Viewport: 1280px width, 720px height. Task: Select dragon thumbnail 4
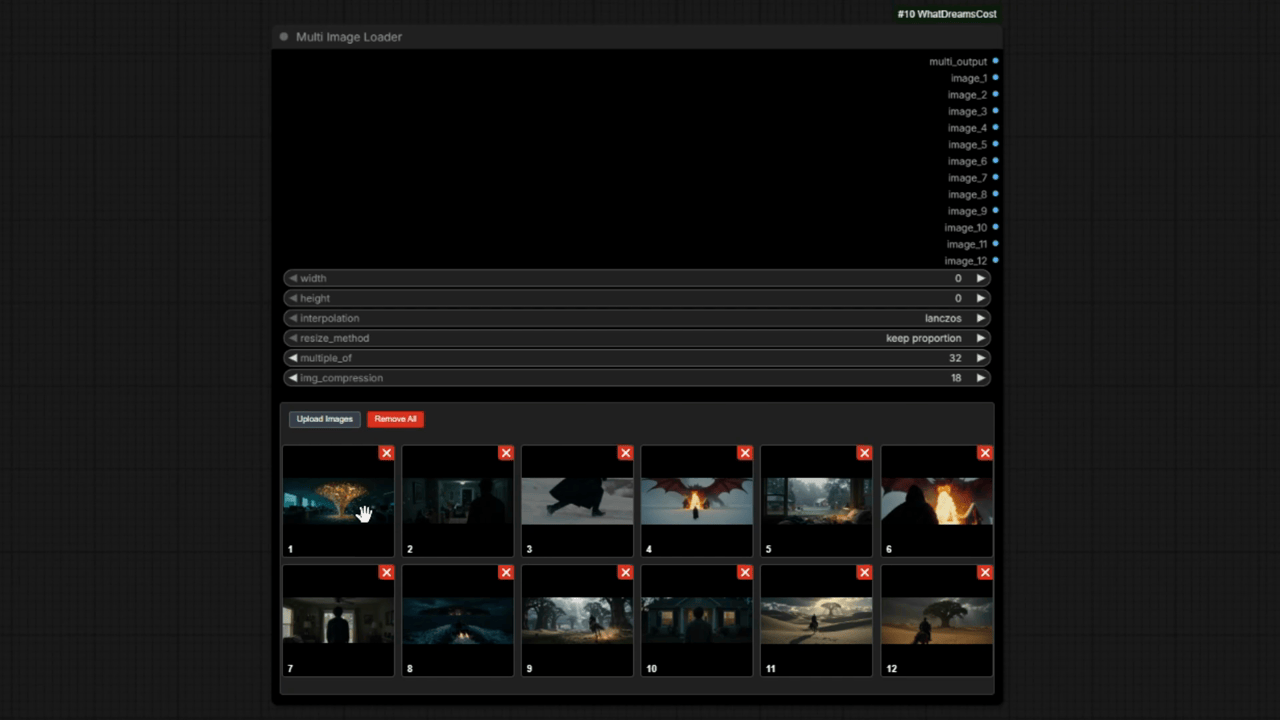pos(697,501)
